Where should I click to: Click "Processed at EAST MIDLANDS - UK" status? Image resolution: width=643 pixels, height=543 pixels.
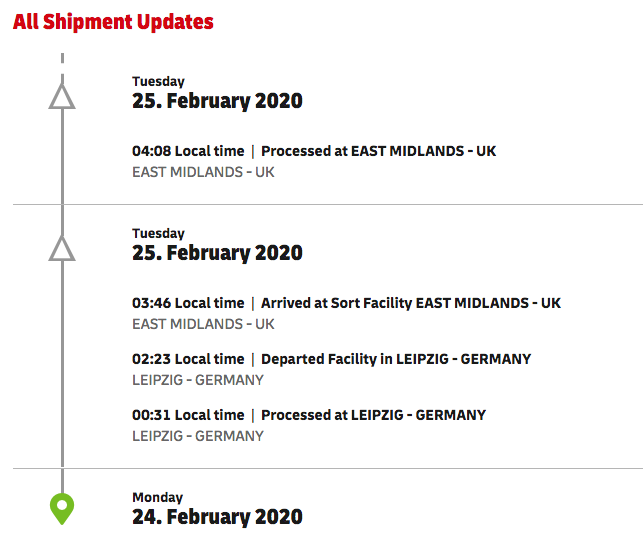click(378, 151)
